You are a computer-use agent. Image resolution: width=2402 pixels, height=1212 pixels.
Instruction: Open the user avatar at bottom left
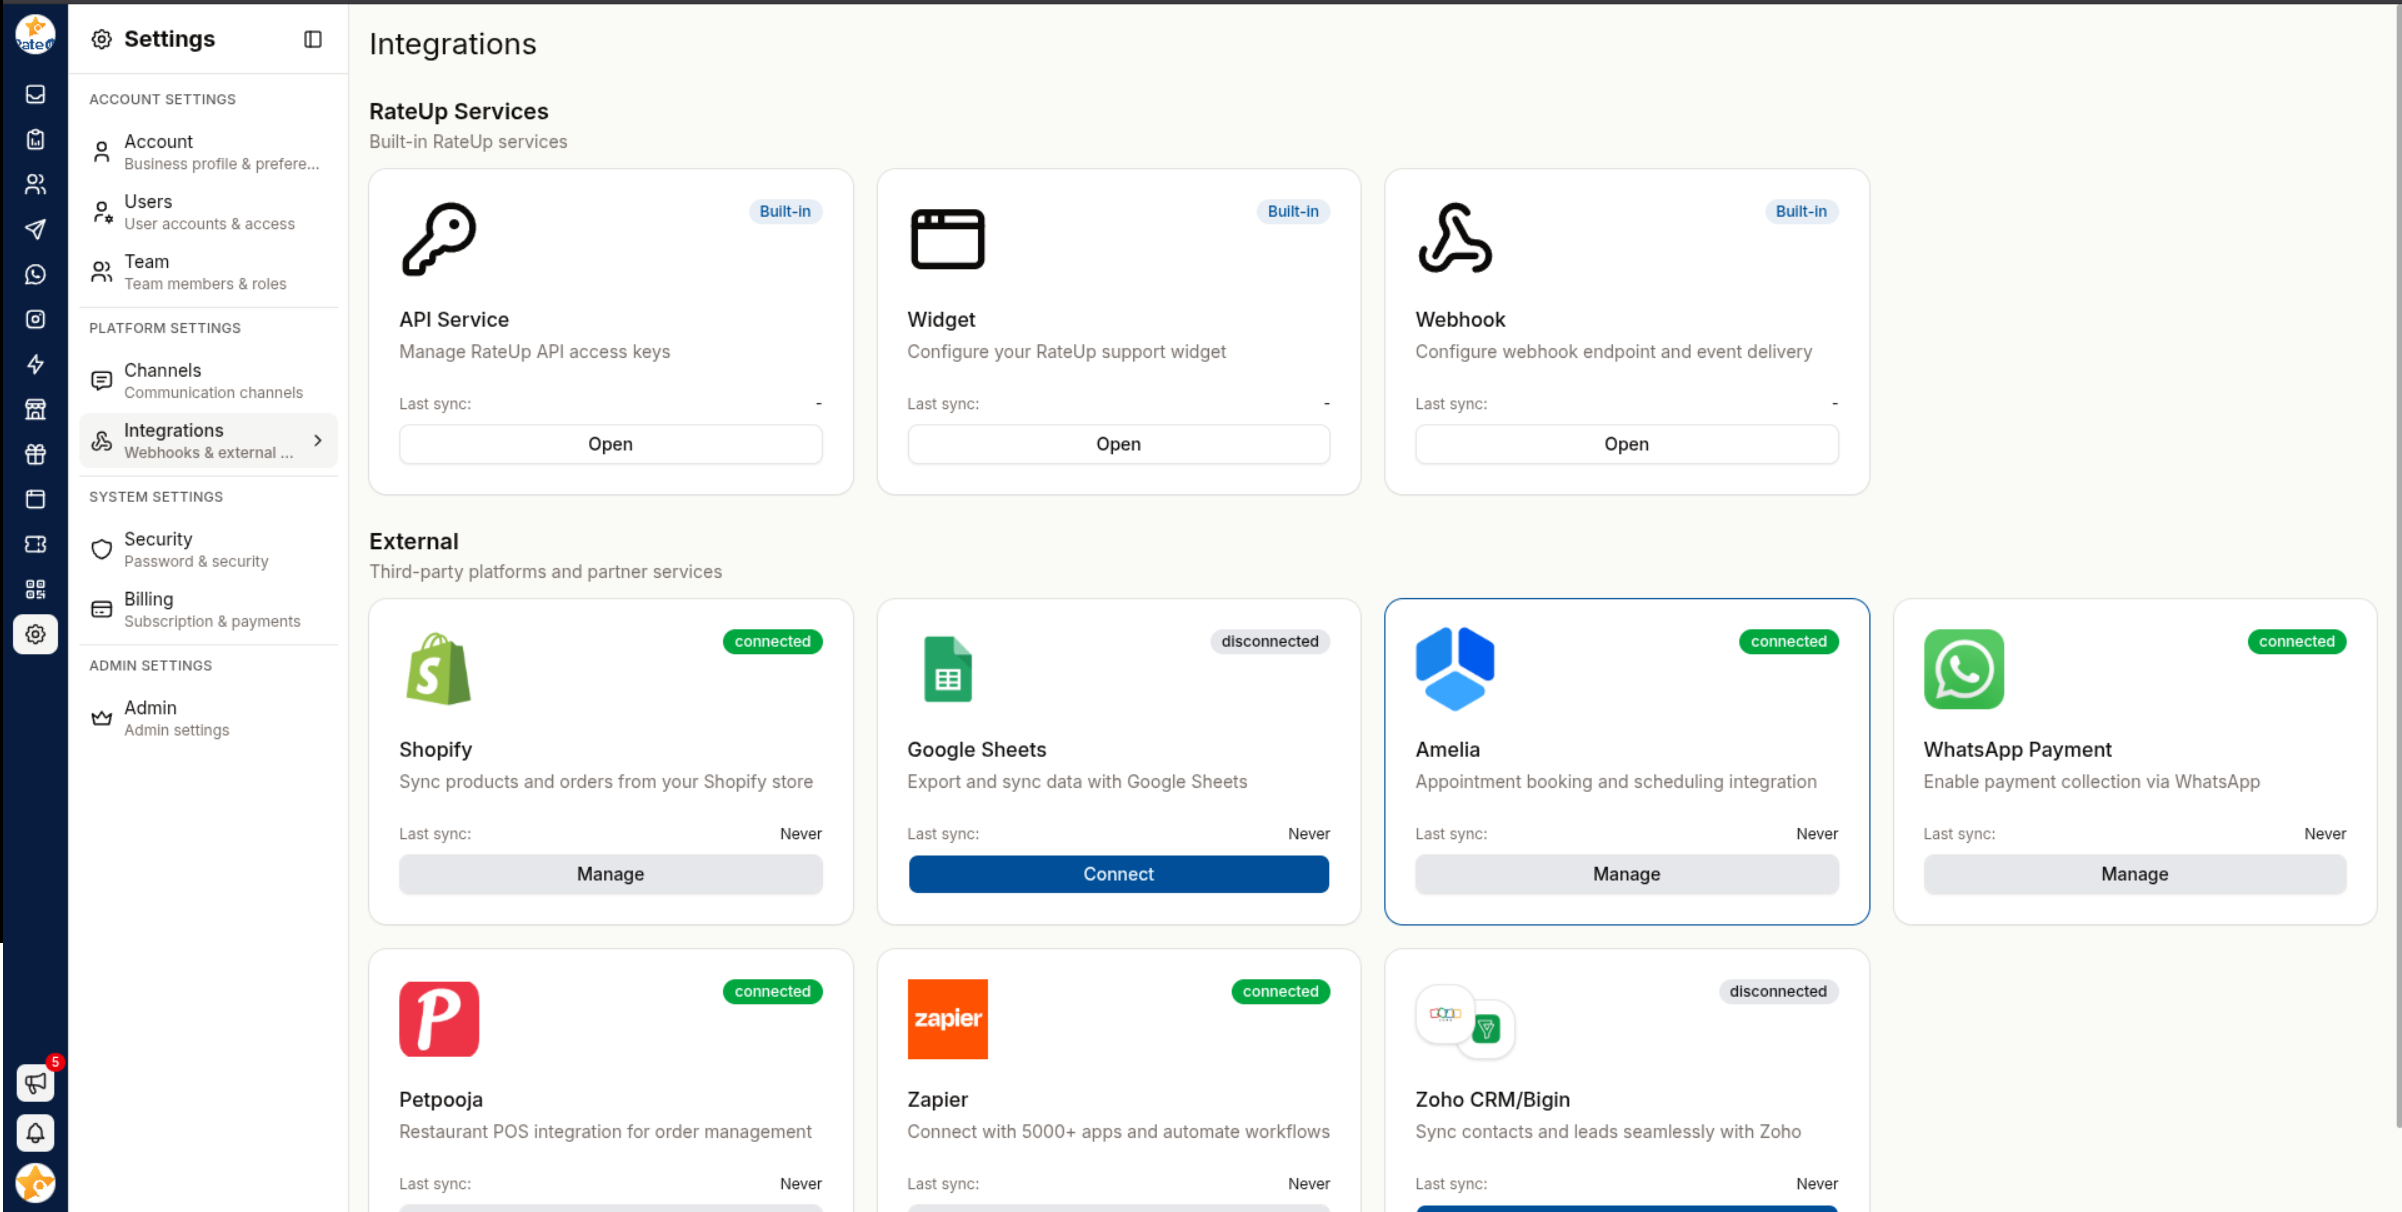coord(35,1183)
